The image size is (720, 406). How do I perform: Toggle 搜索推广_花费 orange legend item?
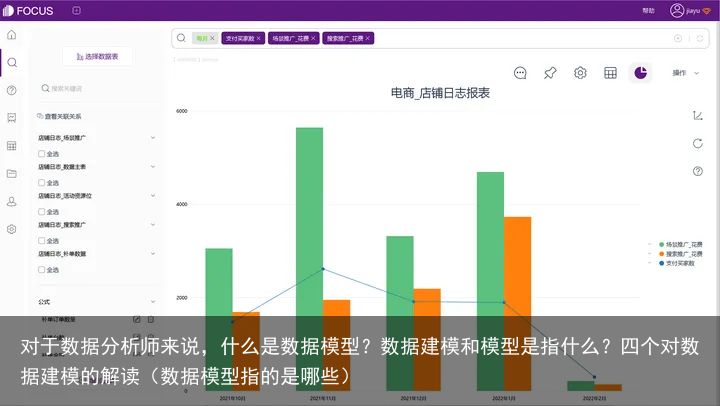681,254
